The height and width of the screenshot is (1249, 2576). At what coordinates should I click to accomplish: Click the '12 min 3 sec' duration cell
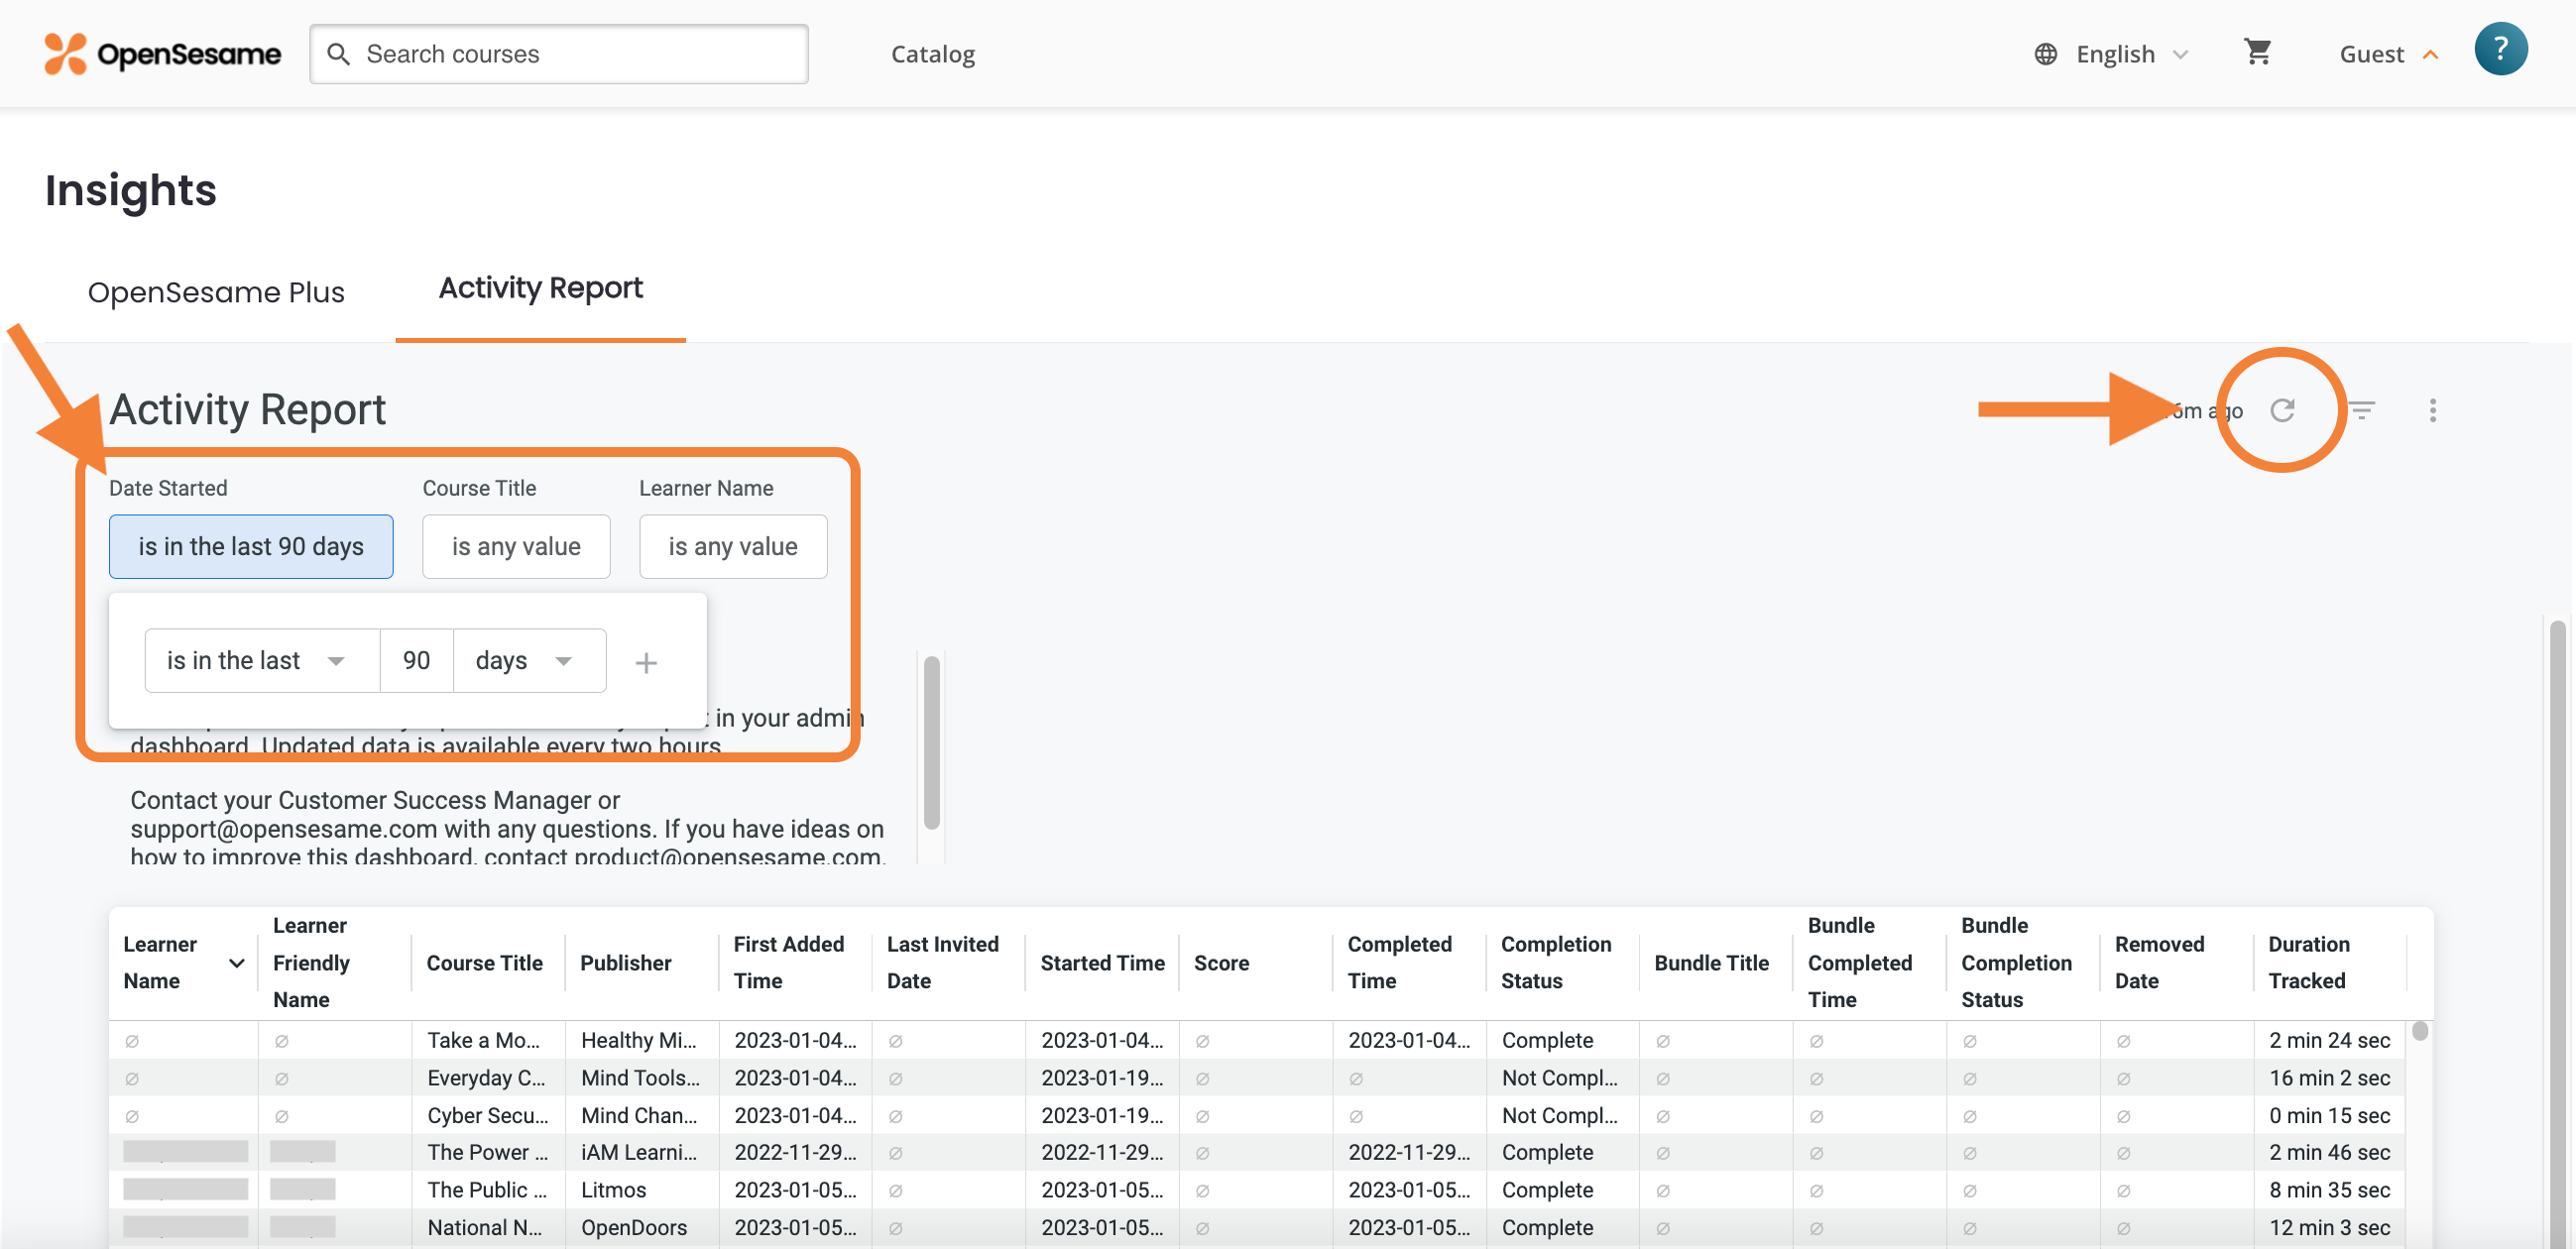(x=2329, y=1227)
